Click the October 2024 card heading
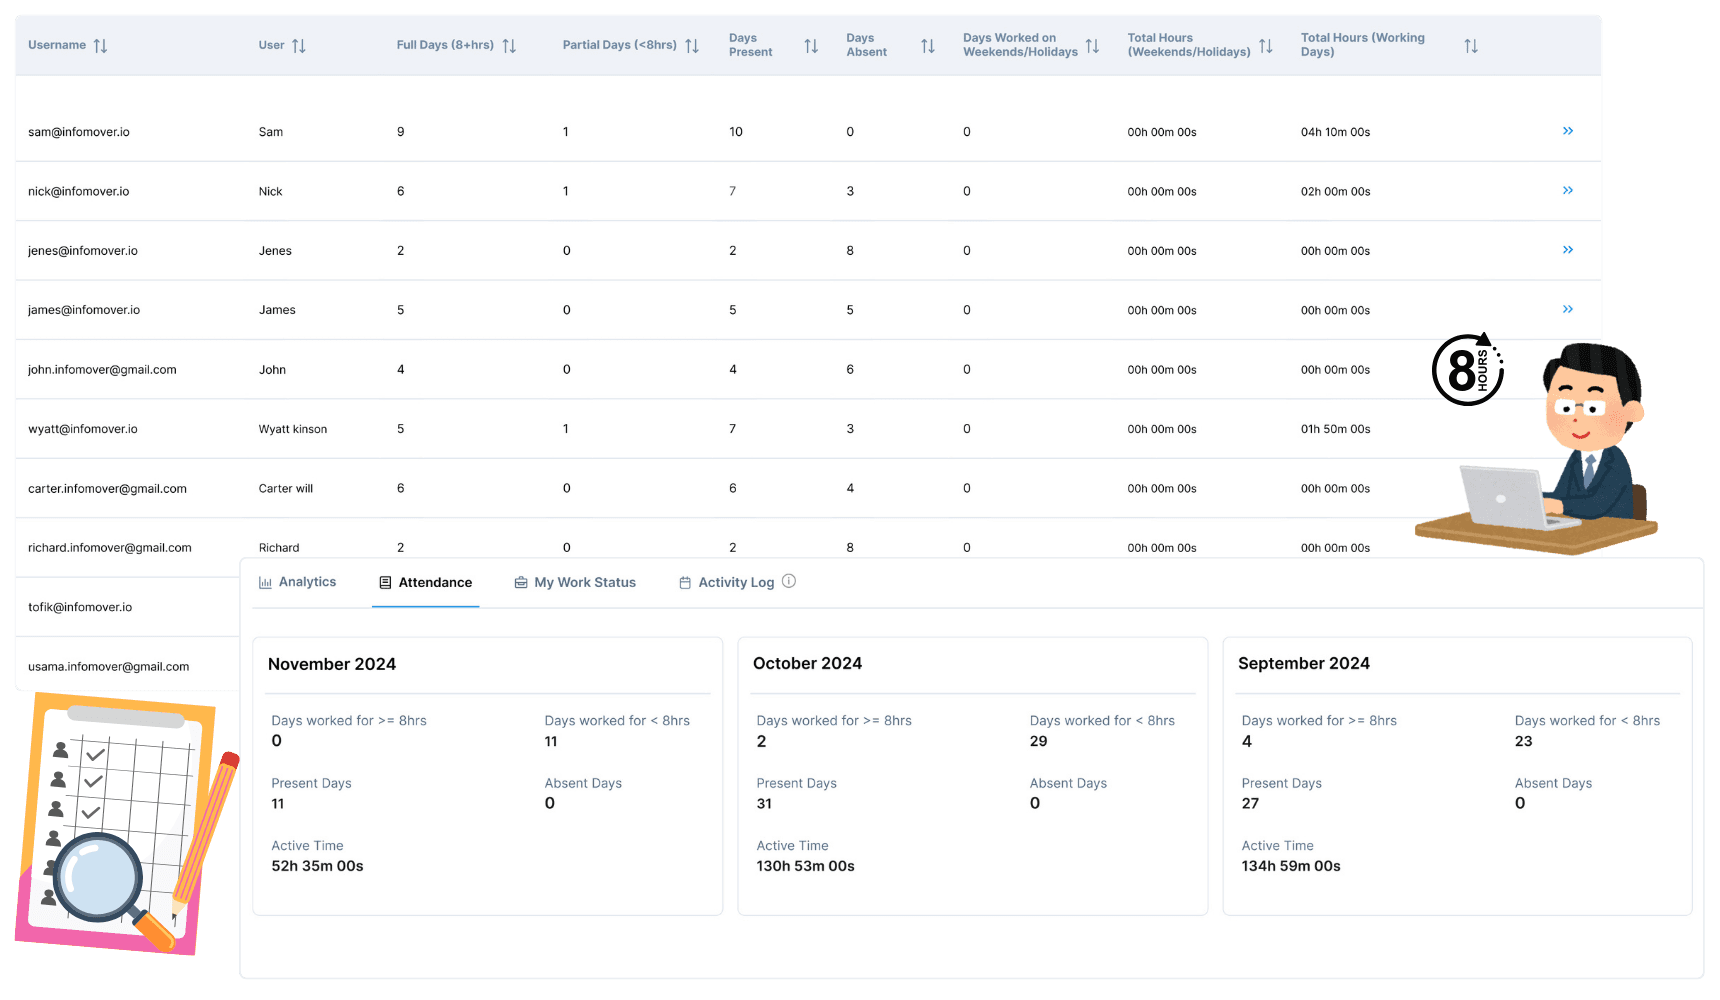 pyautogui.click(x=808, y=664)
